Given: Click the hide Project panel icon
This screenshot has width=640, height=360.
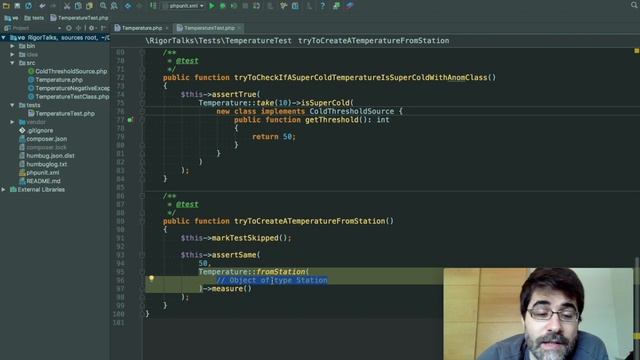Looking at the screenshot, I should [x=103, y=28].
